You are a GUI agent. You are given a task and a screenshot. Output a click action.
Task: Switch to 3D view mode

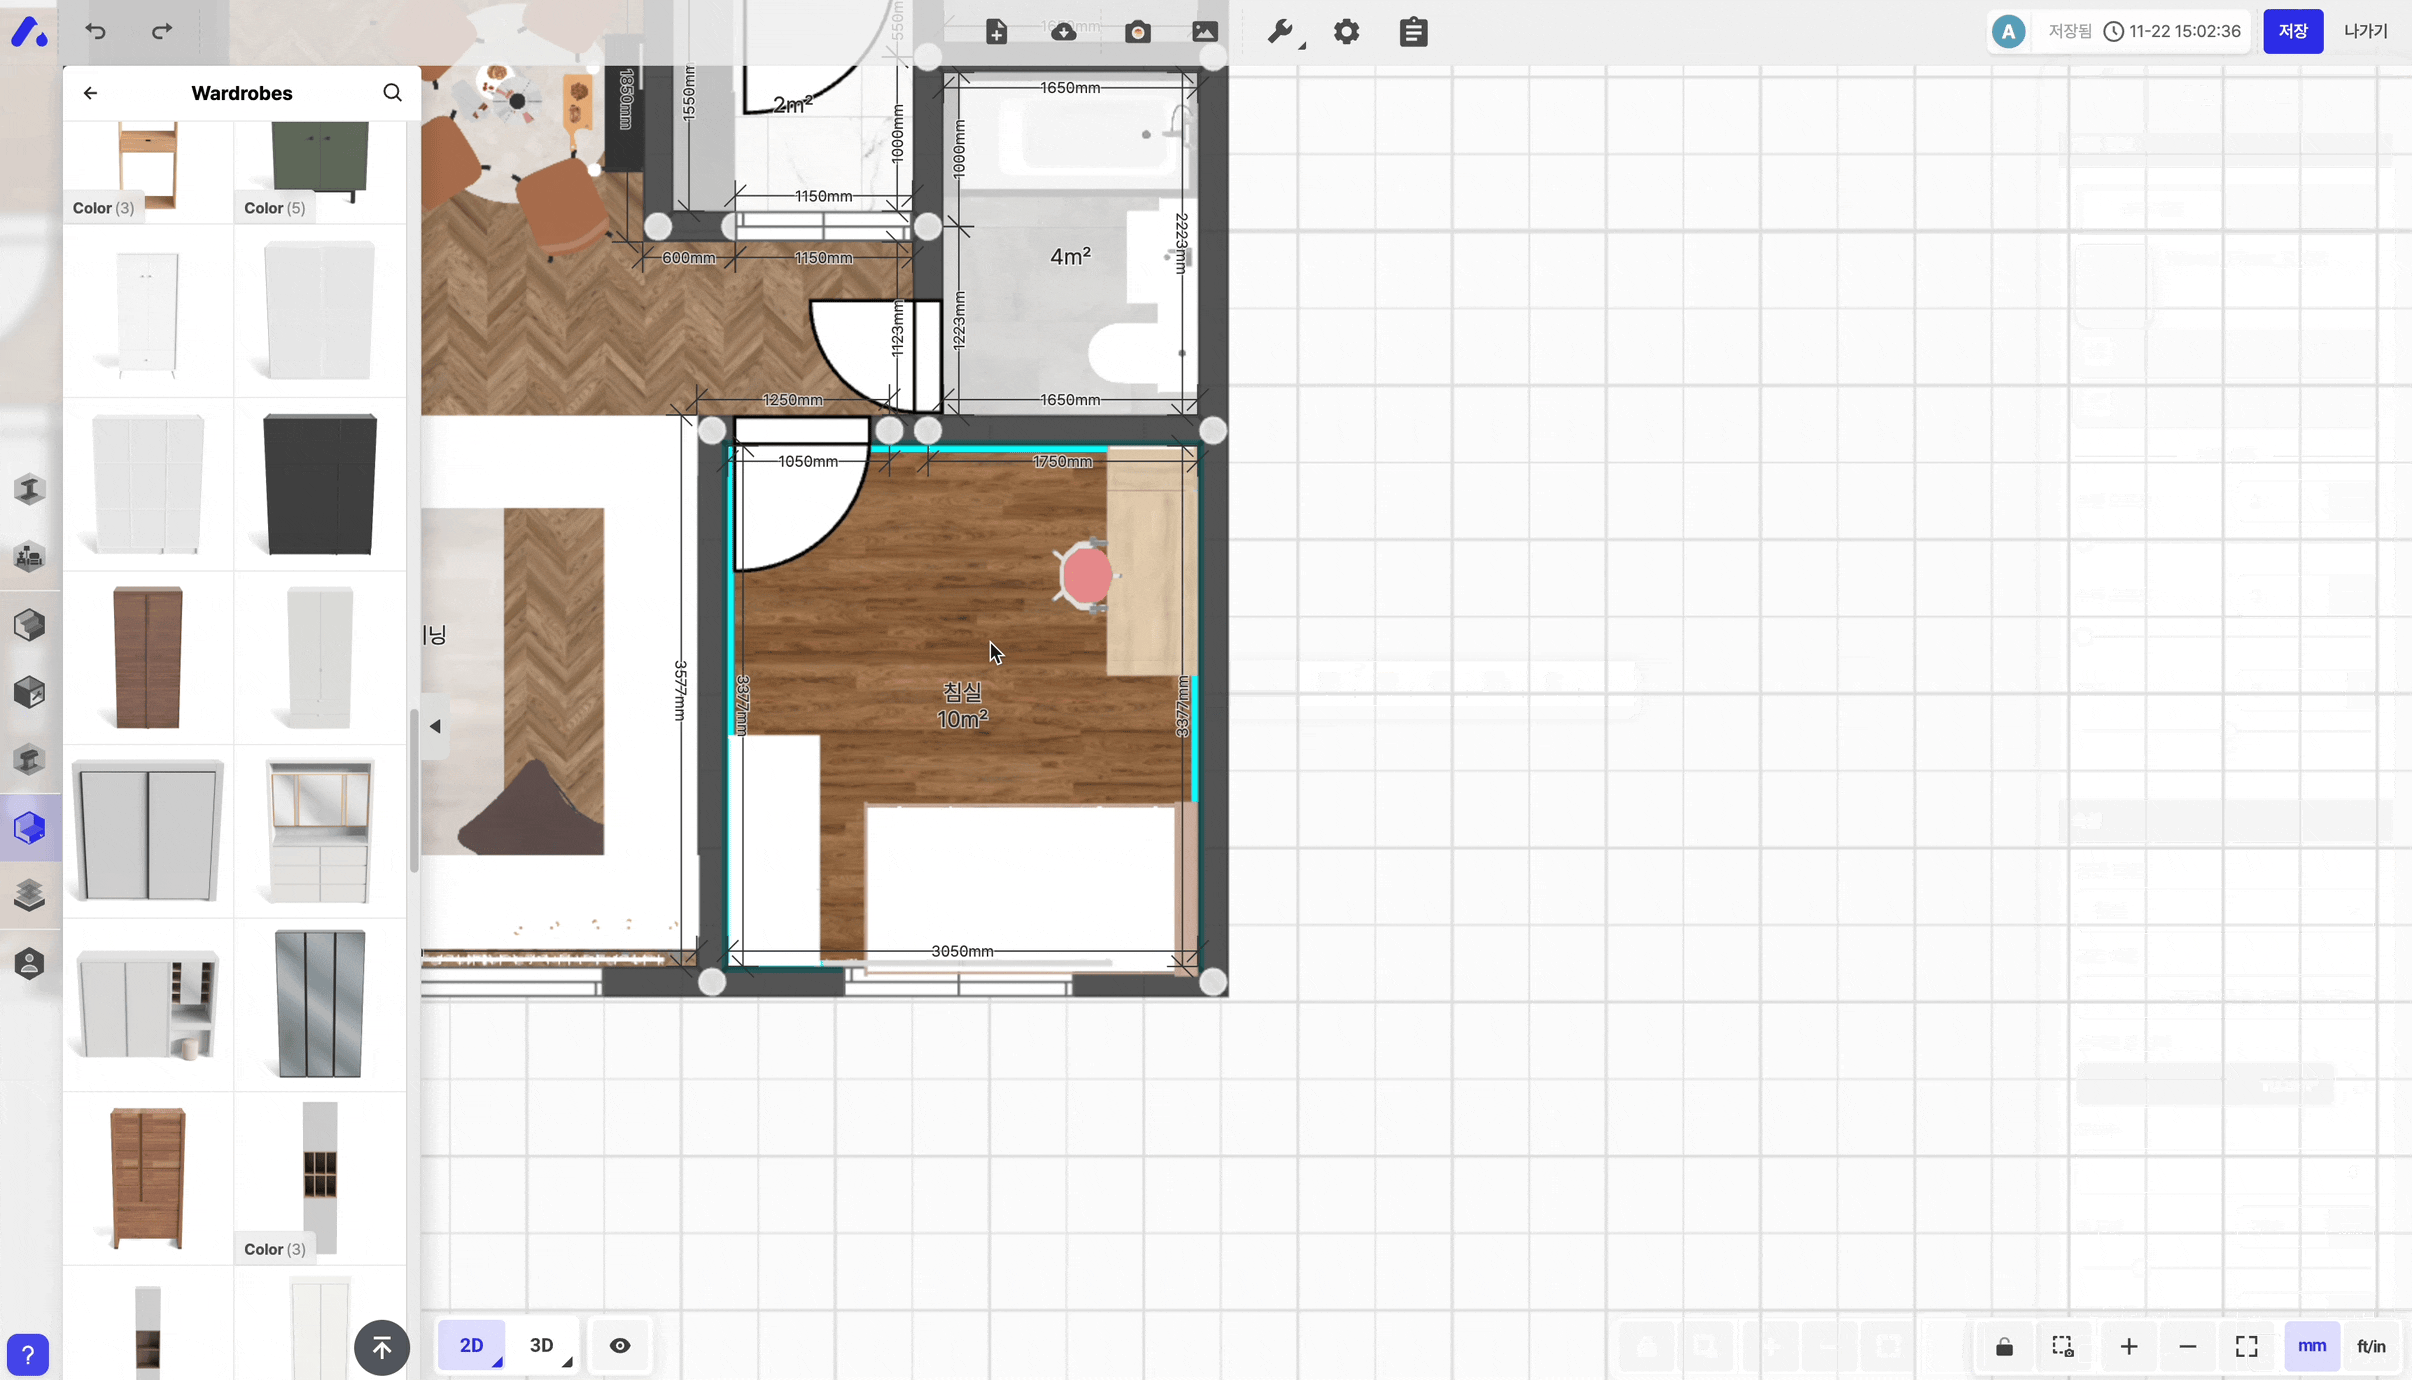pos(543,1345)
